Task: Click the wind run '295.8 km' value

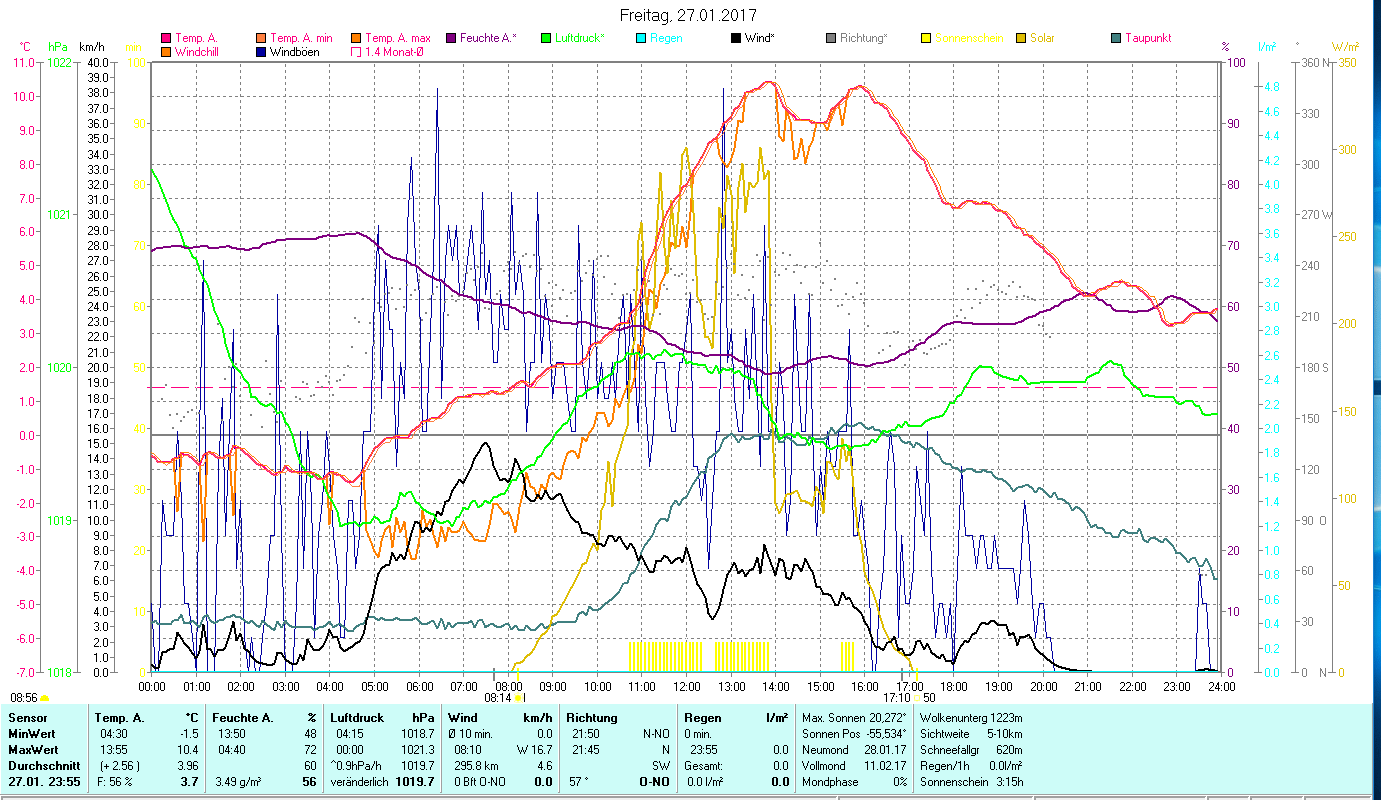Action: click(x=475, y=766)
